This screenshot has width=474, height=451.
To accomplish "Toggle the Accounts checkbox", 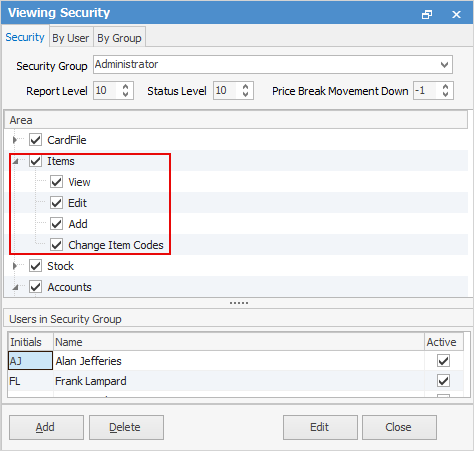I will pyautogui.click(x=35, y=287).
